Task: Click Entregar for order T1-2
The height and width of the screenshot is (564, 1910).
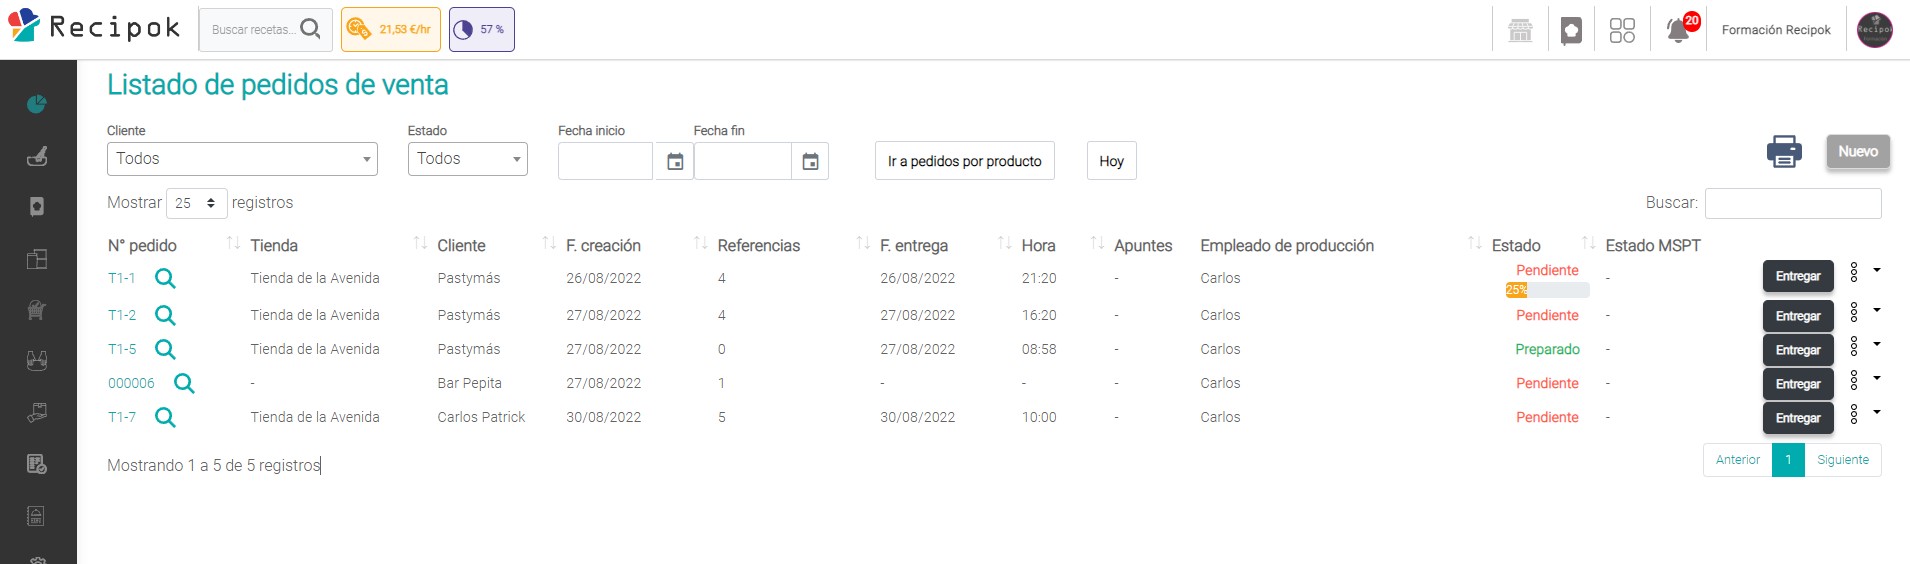Action: [1798, 317]
